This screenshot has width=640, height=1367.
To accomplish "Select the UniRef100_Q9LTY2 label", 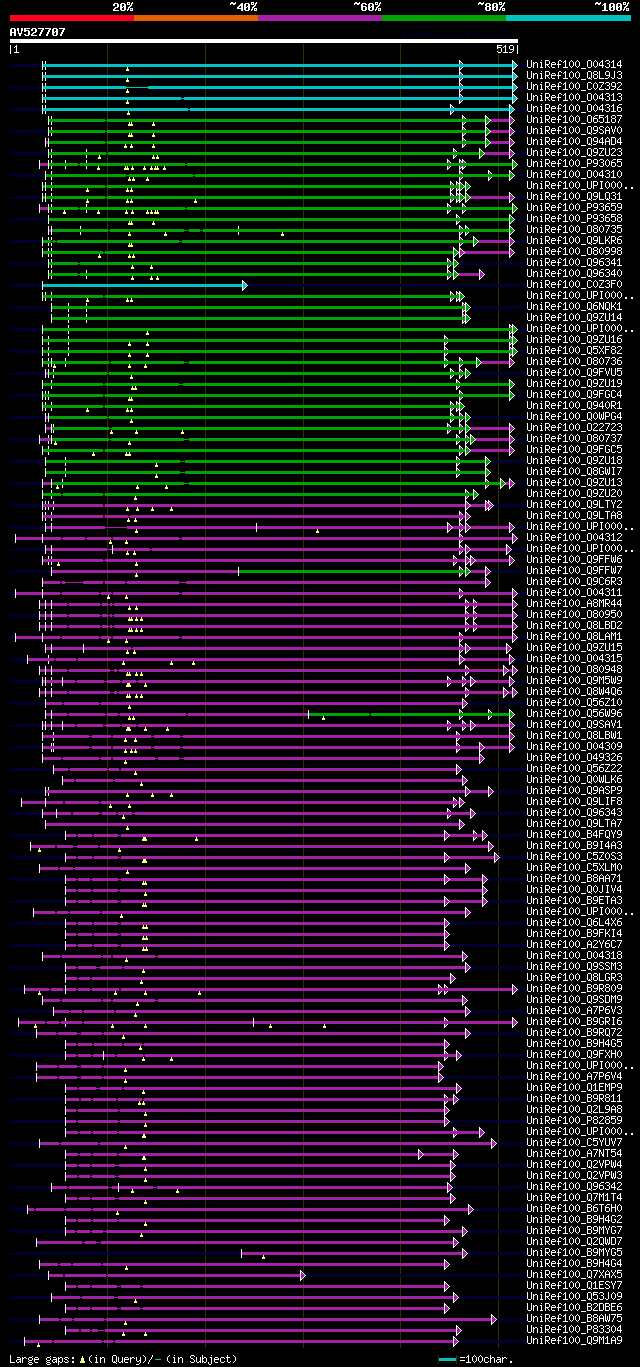I will pos(574,504).
